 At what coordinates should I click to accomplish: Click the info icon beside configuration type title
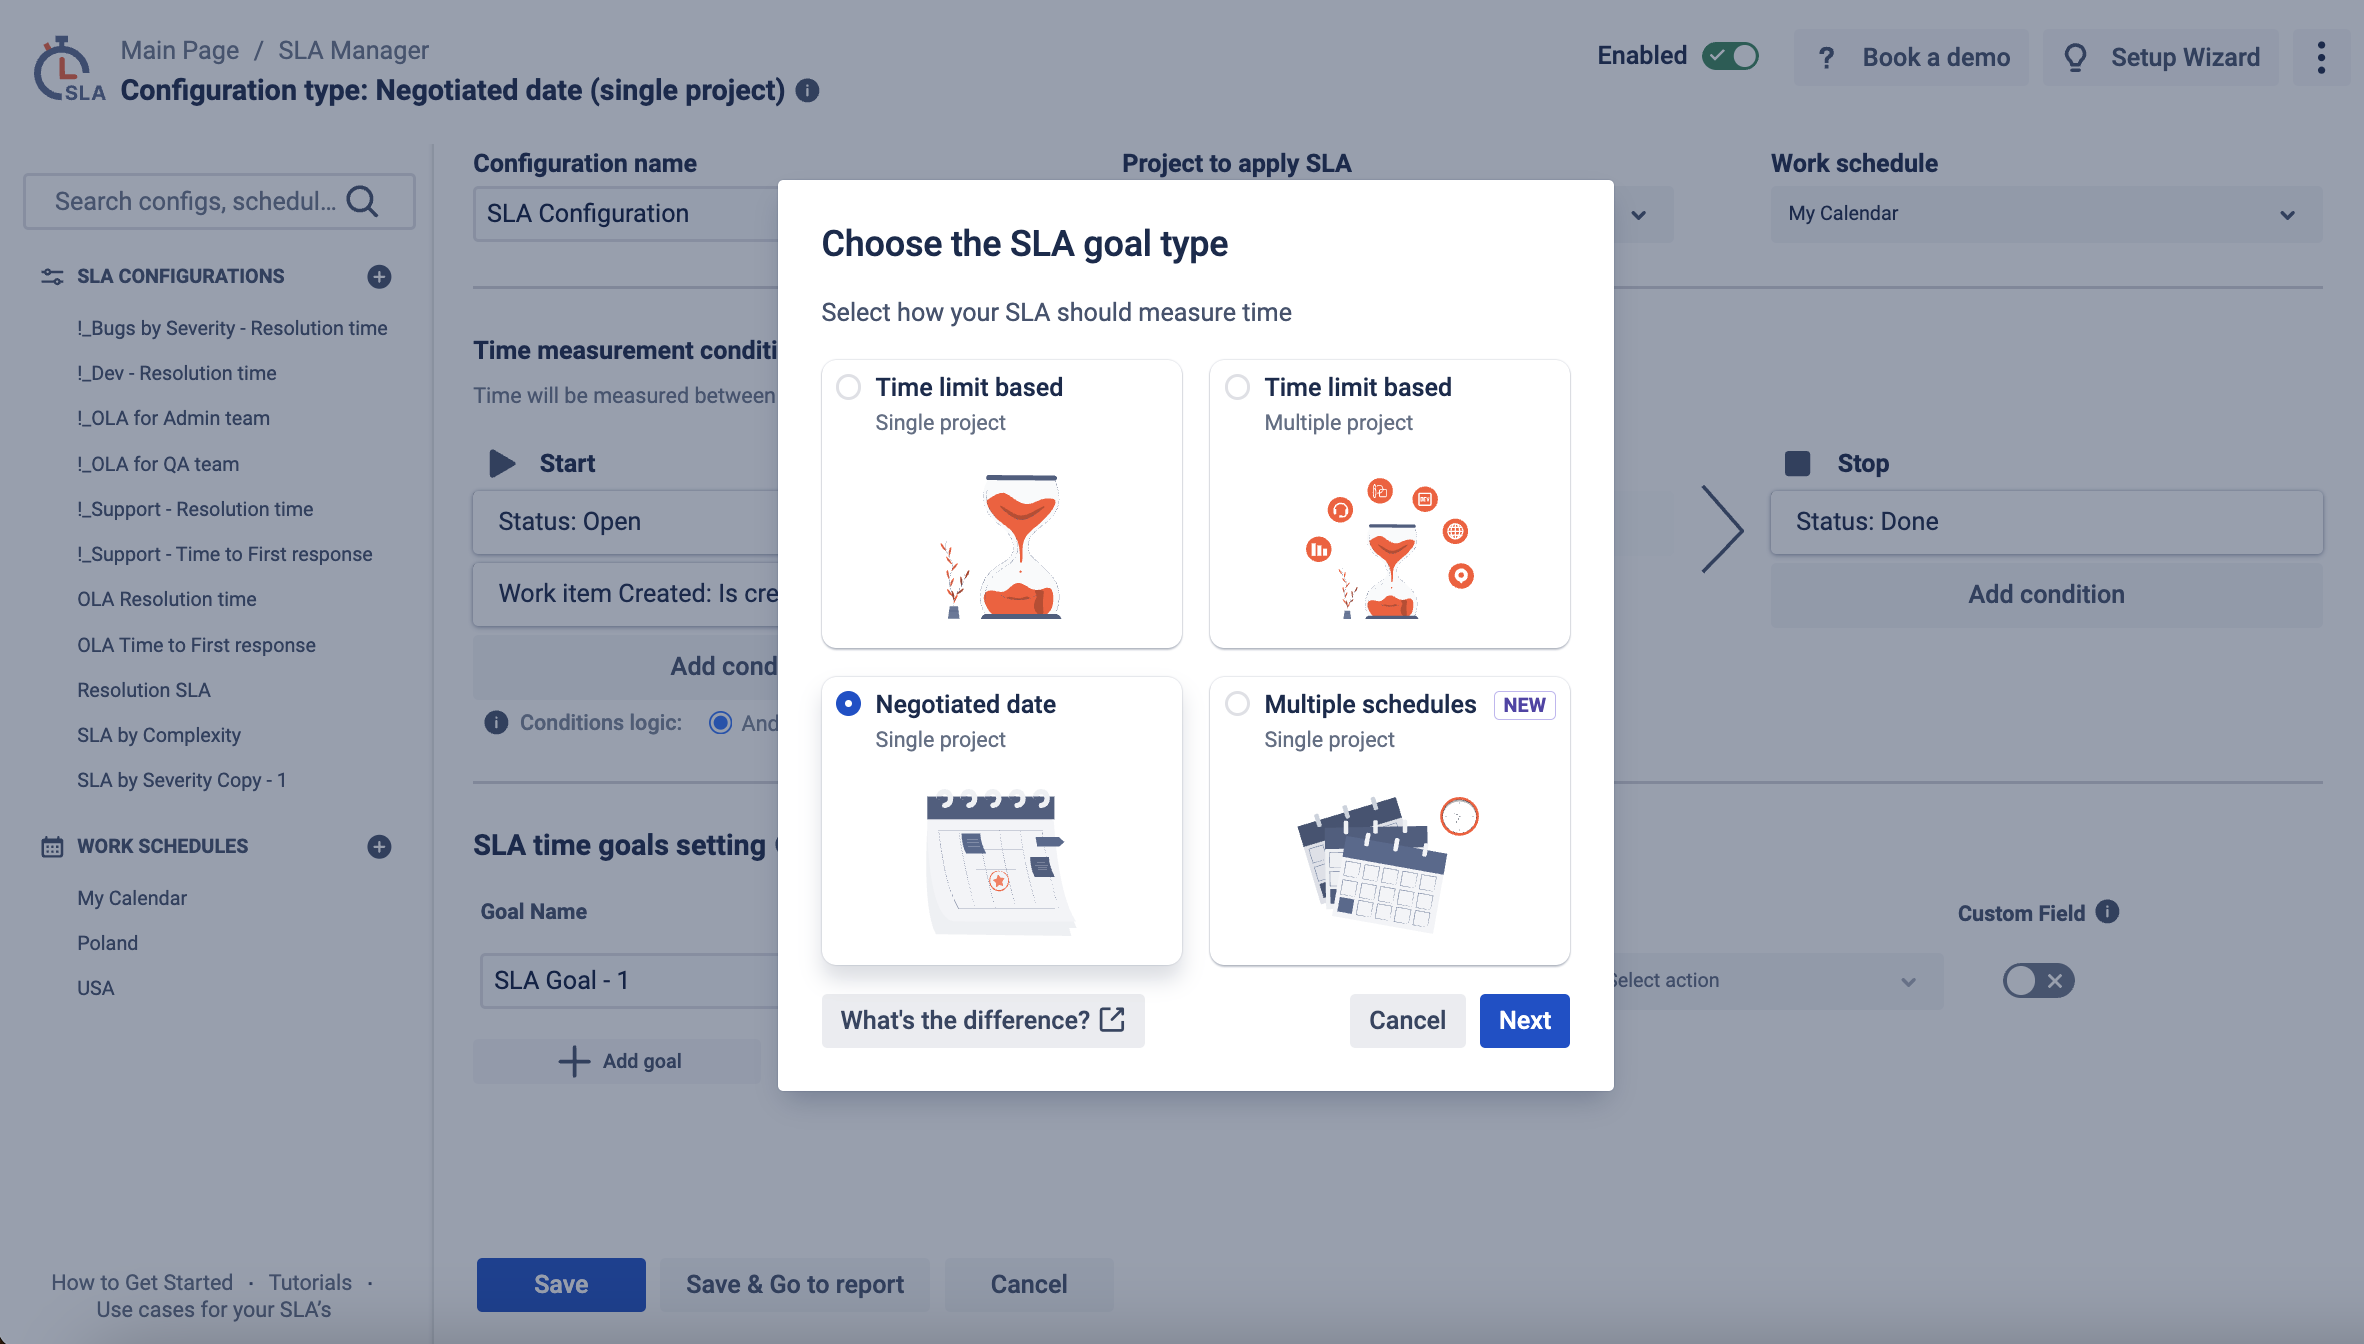click(x=808, y=91)
